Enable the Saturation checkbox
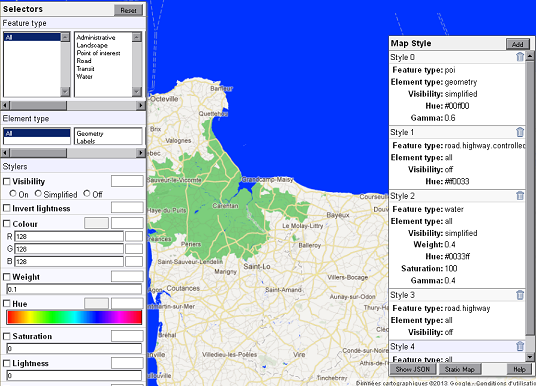536x386 pixels. [x=6, y=336]
